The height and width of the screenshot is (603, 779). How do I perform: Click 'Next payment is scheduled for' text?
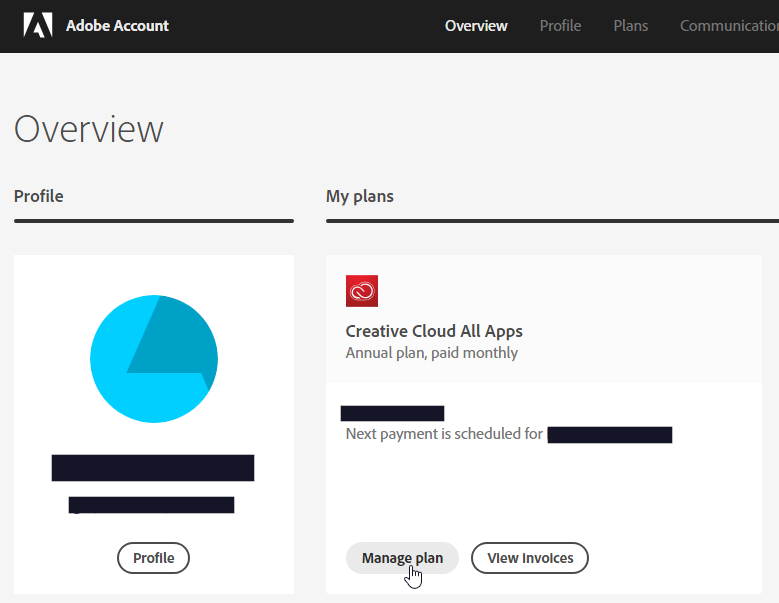(x=444, y=434)
